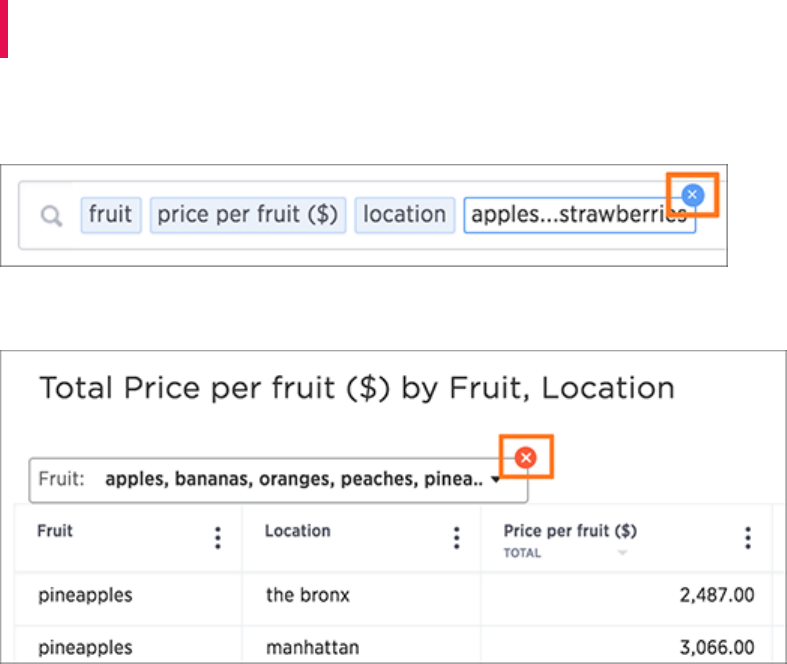Change the TOTAL aggregation label
This screenshot has height=664, width=787.
point(522,553)
